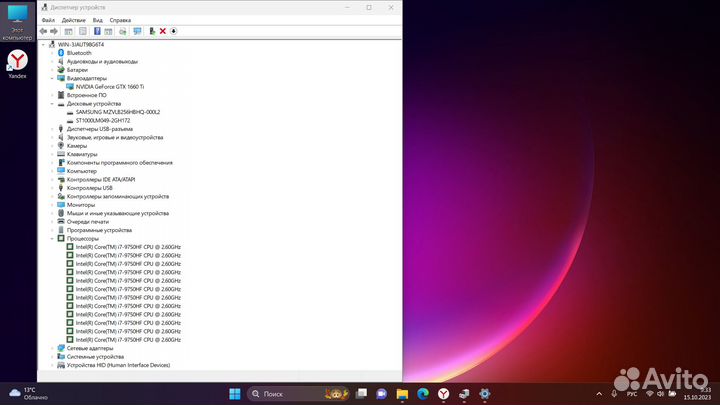
Task: Expand the Клавиатуры category
Action: point(52,154)
